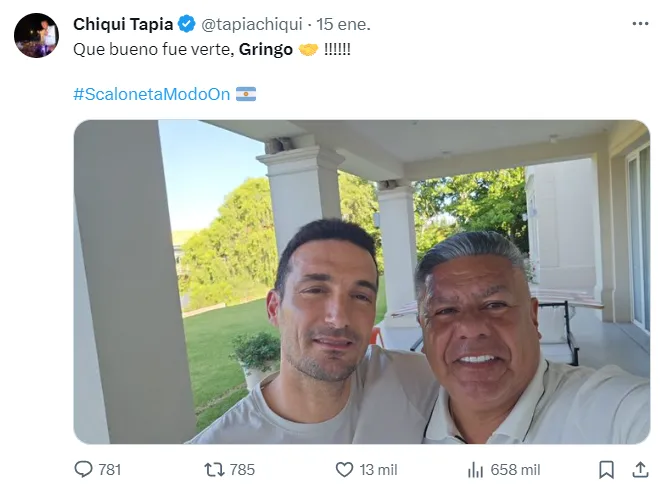Open the 15 ene. timestamp link
Image resolution: width=662 pixels, height=489 pixels.
pyautogui.click(x=343, y=24)
